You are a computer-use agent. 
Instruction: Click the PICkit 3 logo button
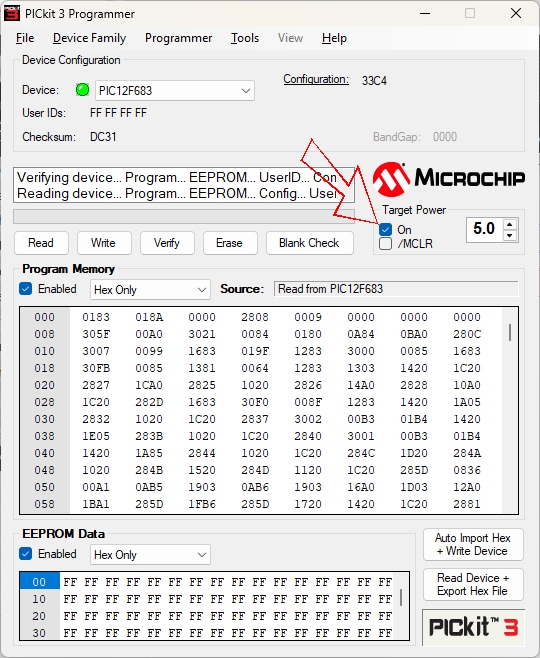tap(473, 627)
